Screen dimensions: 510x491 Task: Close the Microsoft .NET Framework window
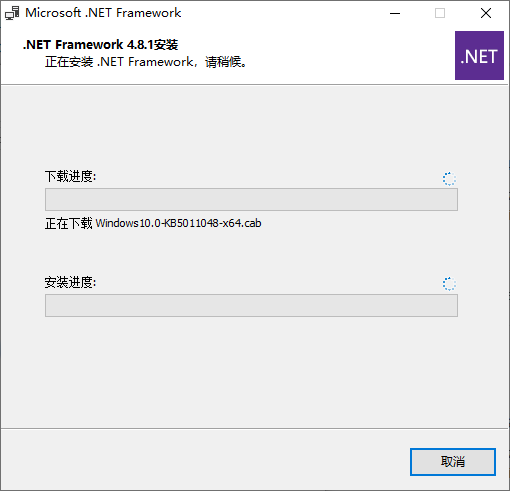point(486,13)
